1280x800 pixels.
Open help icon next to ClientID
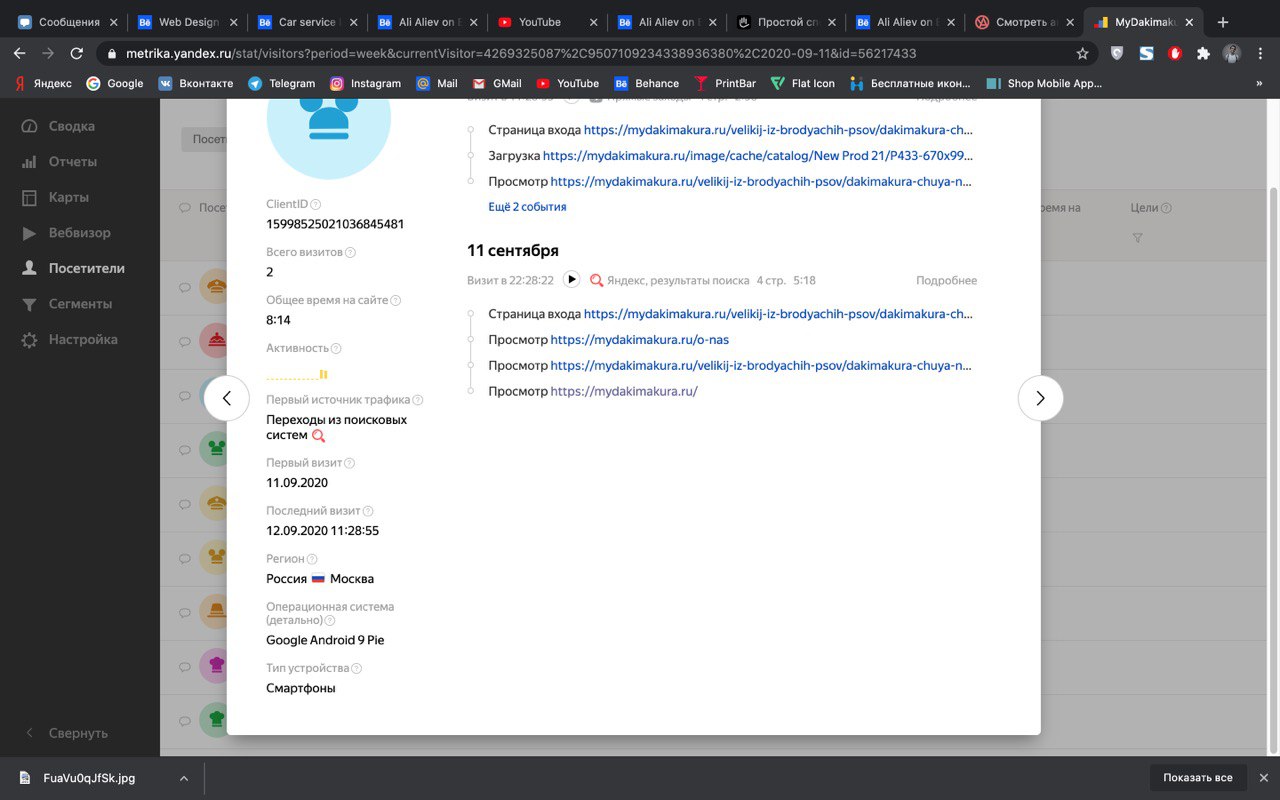tap(316, 204)
